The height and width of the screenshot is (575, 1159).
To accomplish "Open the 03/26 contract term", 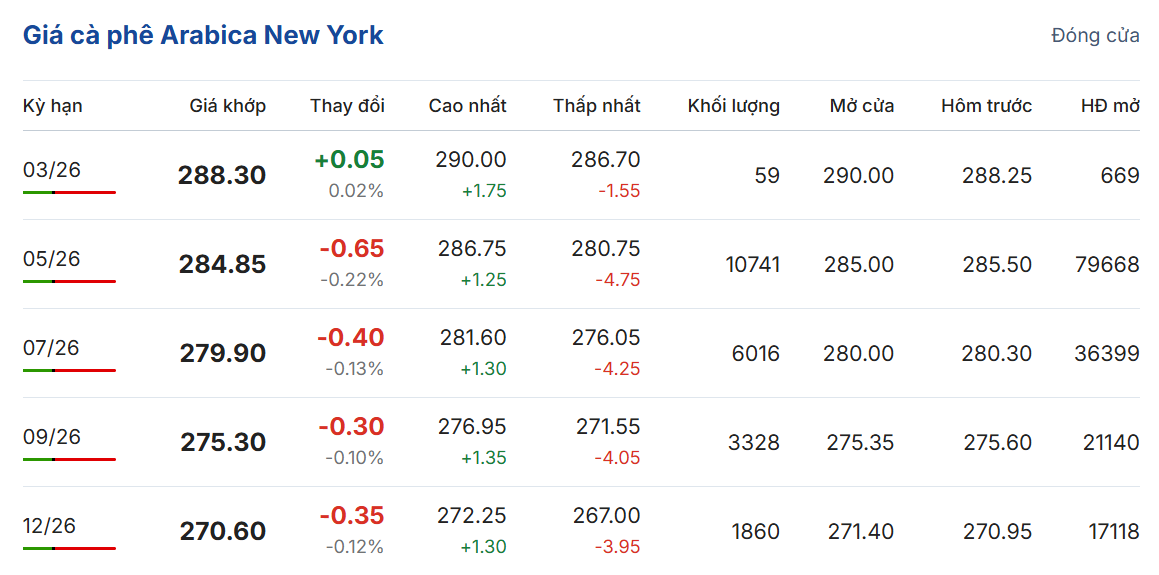I will (52, 170).
